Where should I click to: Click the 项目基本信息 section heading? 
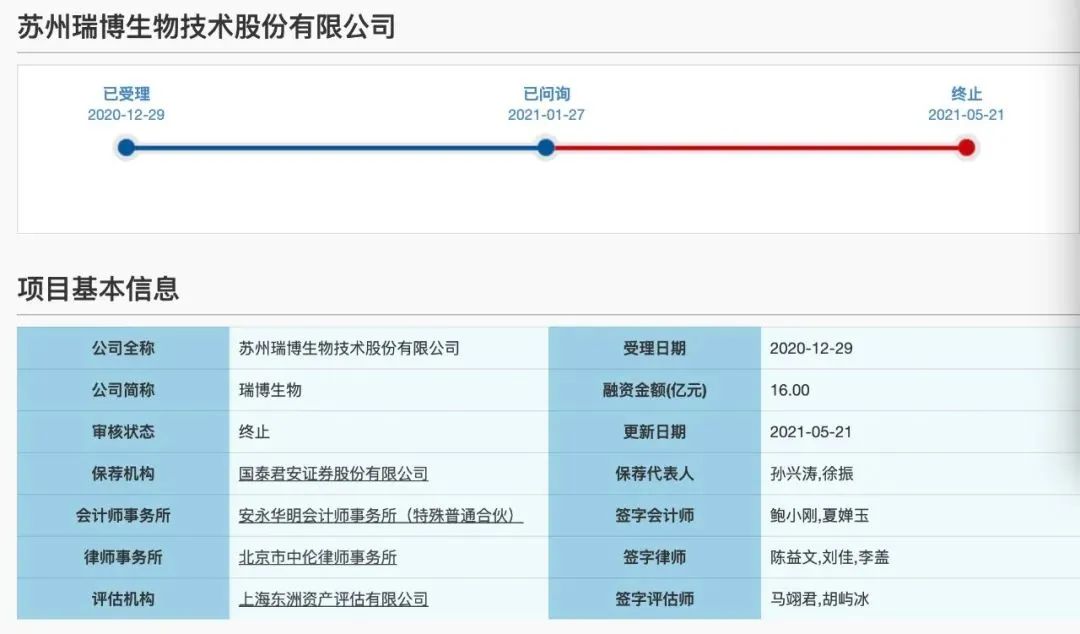pos(98,289)
